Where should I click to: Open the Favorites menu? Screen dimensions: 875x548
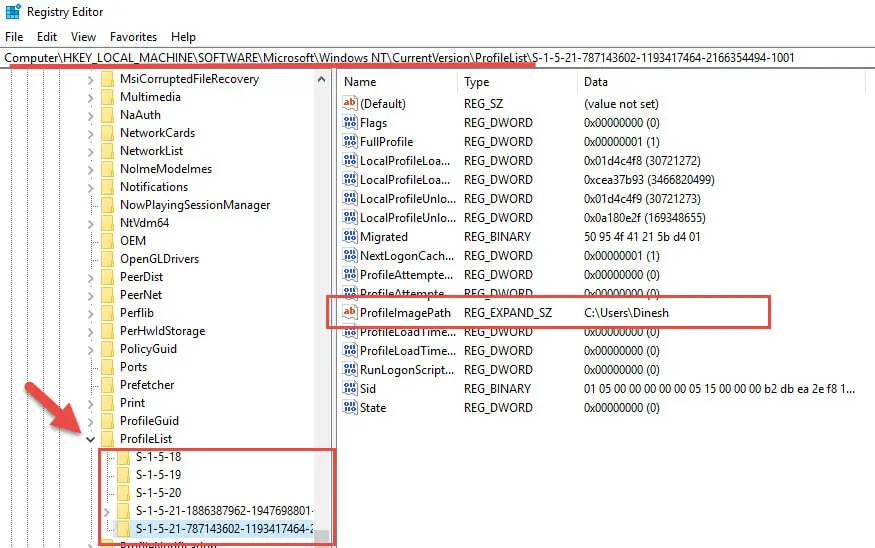(133, 37)
